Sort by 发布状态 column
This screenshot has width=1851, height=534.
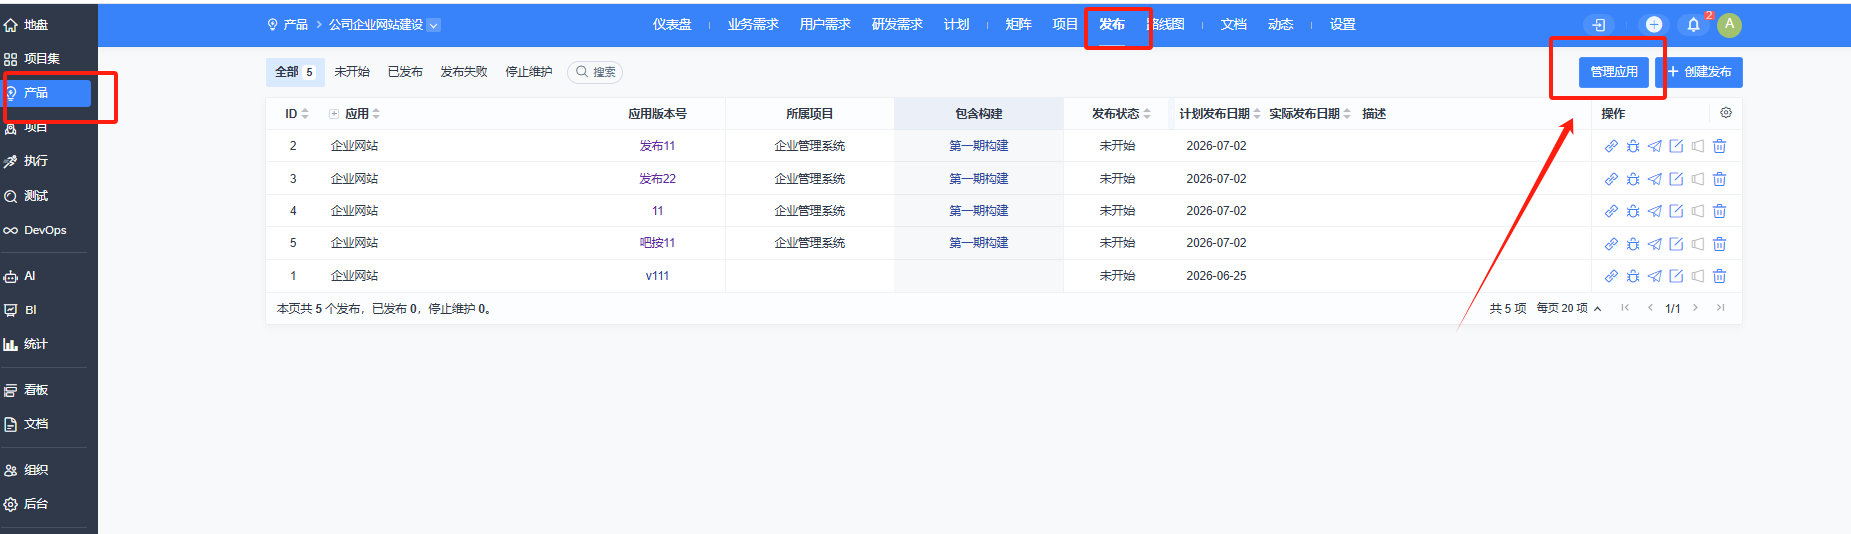tap(1121, 114)
